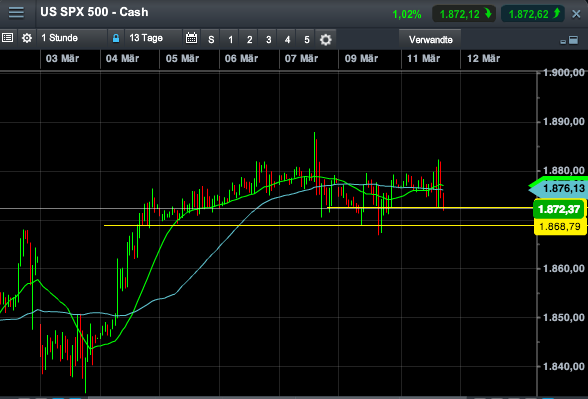The width and height of the screenshot is (588, 399).
Task: Select chart preset 5
Action: [306, 39]
